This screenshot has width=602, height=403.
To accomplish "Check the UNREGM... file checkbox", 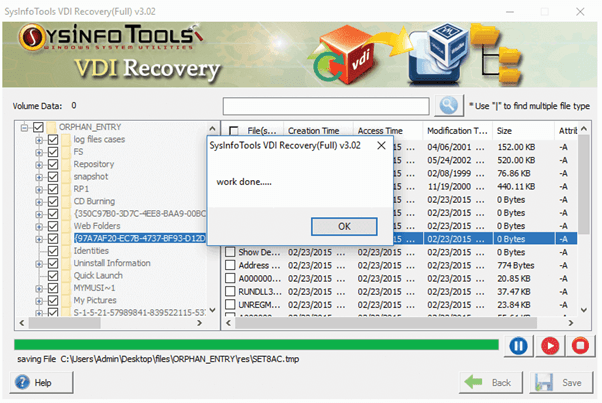I will pos(230,305).
